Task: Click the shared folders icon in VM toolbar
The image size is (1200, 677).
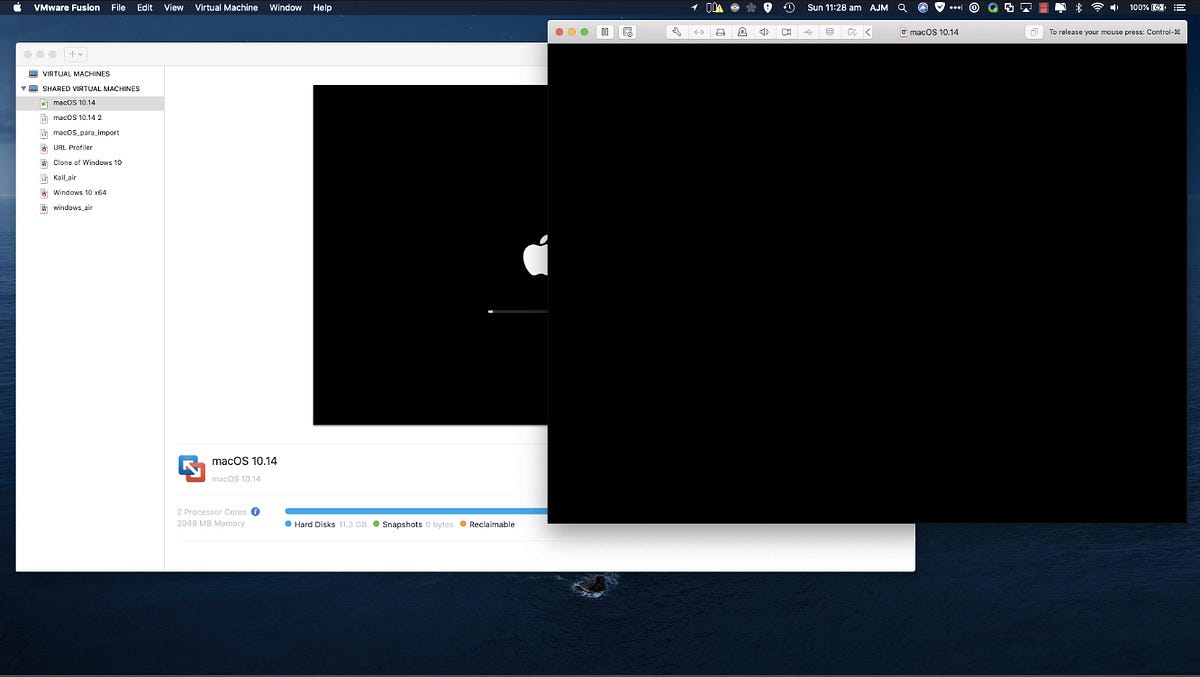Action: click(851, 32)
